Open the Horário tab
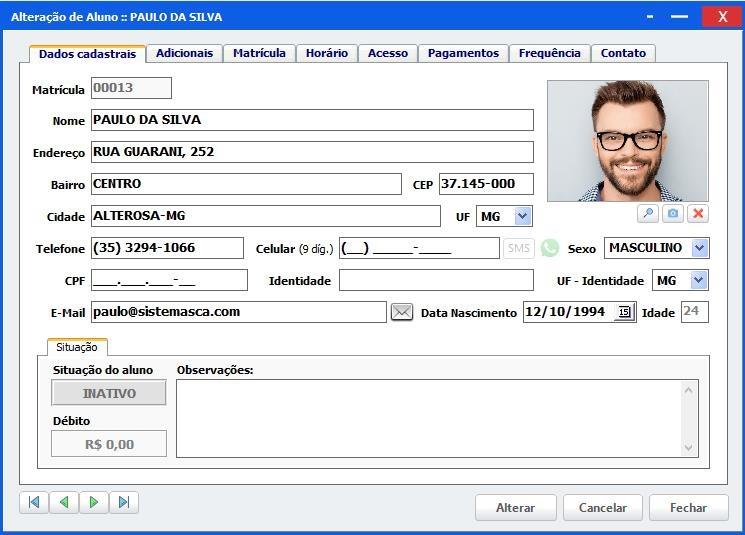The width and height of the screenshot is (745, 535). 327,53
